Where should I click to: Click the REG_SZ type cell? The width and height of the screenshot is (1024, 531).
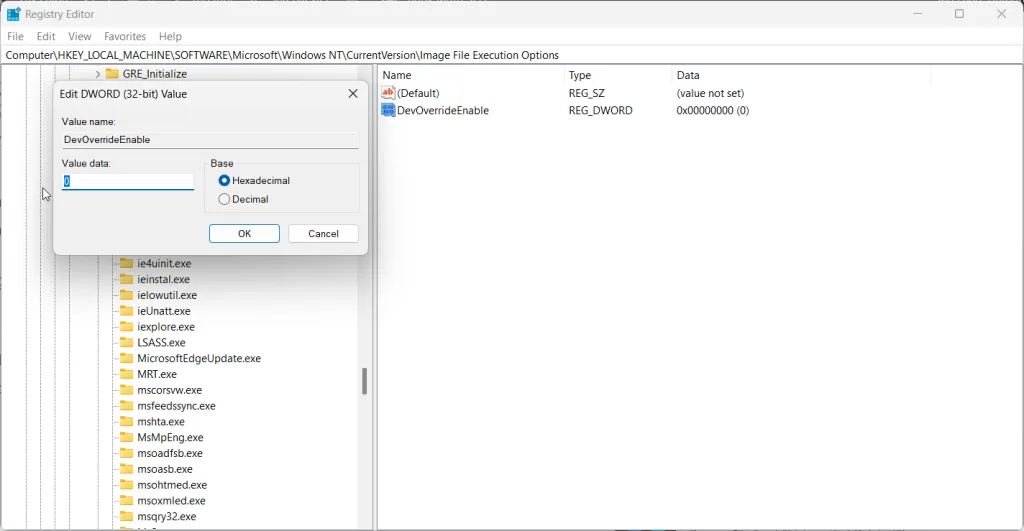click(x=586, y=93)
